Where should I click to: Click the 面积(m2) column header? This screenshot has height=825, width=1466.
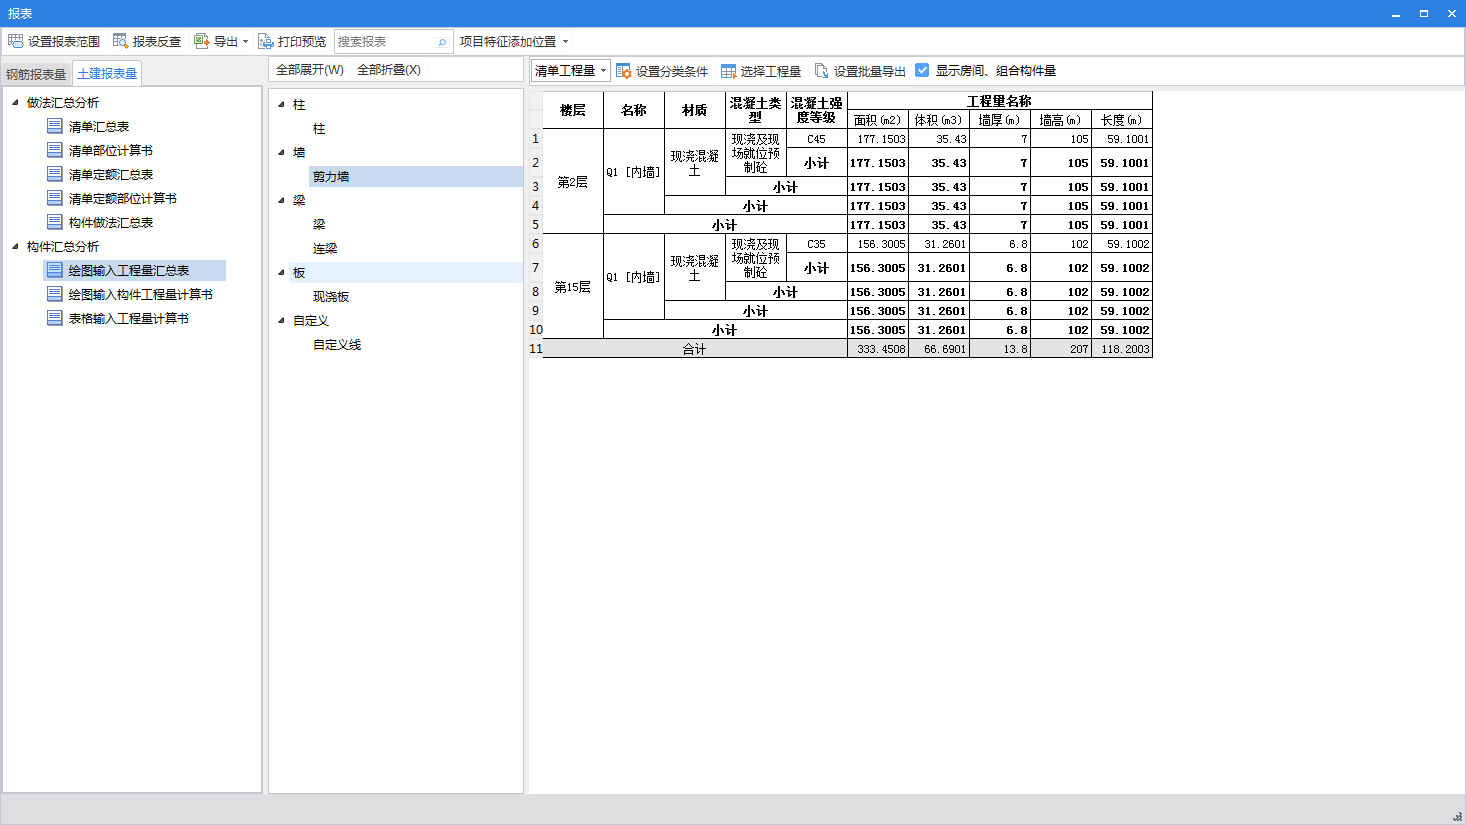878,120
